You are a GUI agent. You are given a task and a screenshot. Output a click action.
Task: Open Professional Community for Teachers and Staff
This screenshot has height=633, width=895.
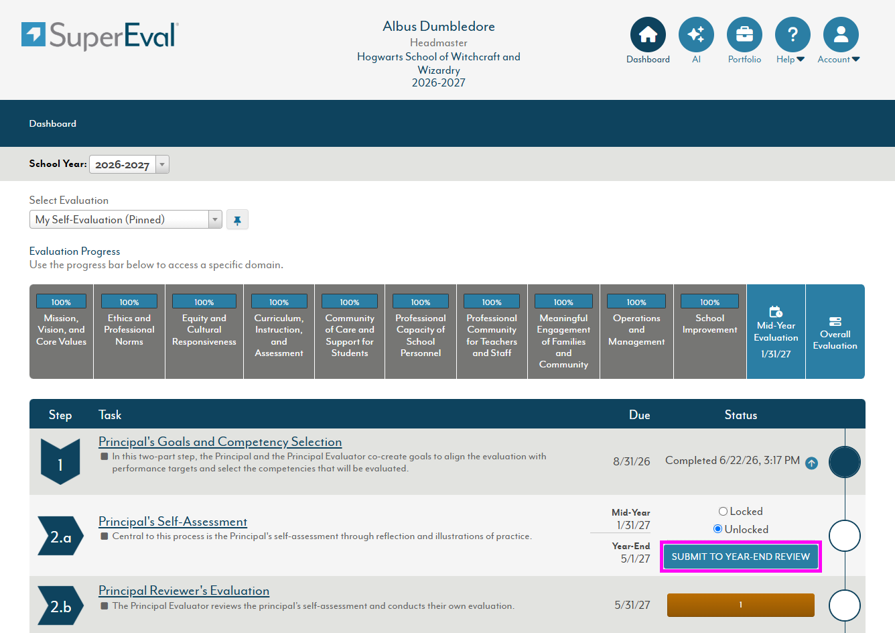click(492, 332)
